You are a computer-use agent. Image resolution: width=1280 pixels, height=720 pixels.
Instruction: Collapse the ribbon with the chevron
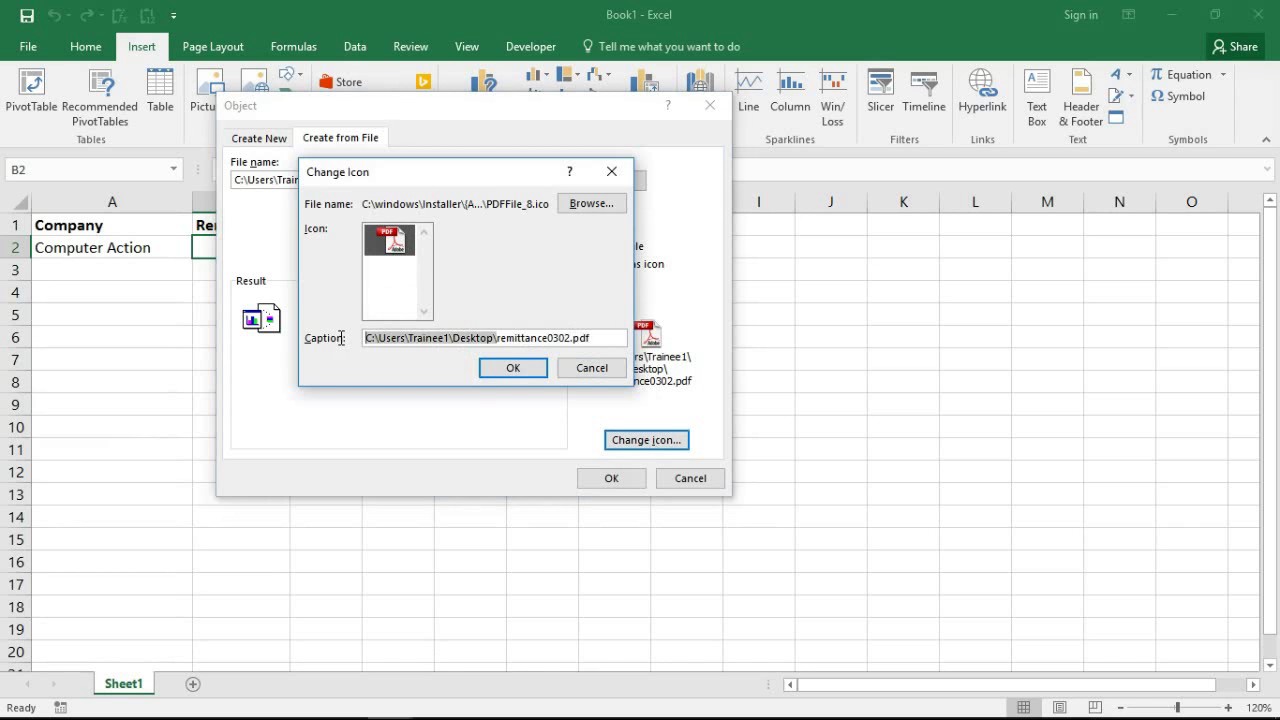click(x=1267, y=141)
